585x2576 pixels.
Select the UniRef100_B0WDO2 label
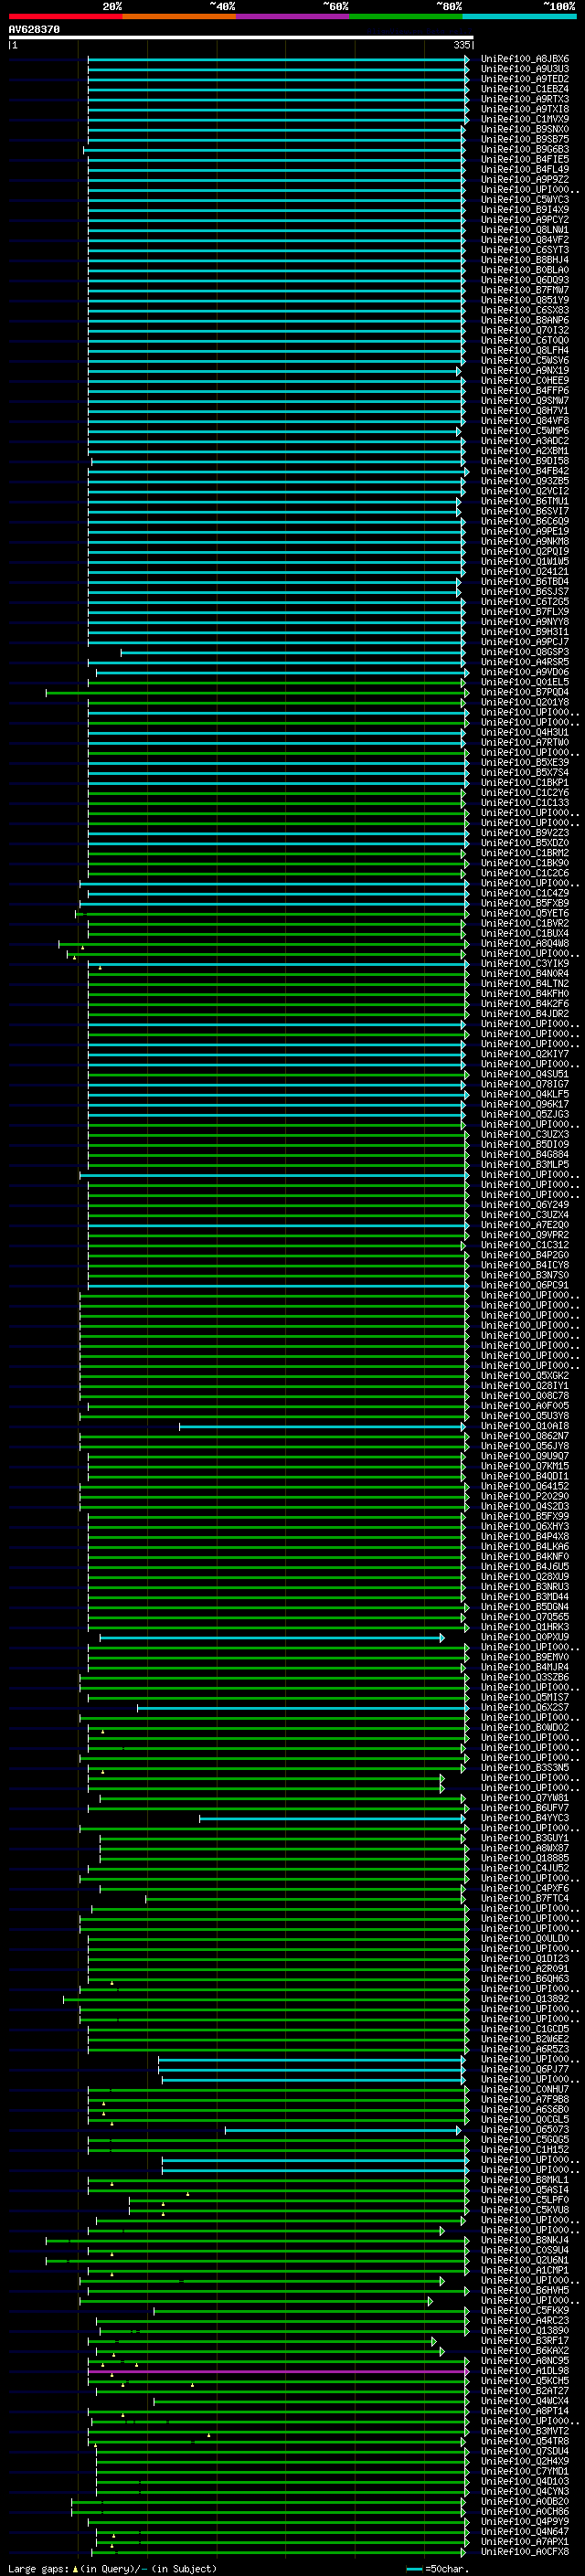(x=525, y=1728)
